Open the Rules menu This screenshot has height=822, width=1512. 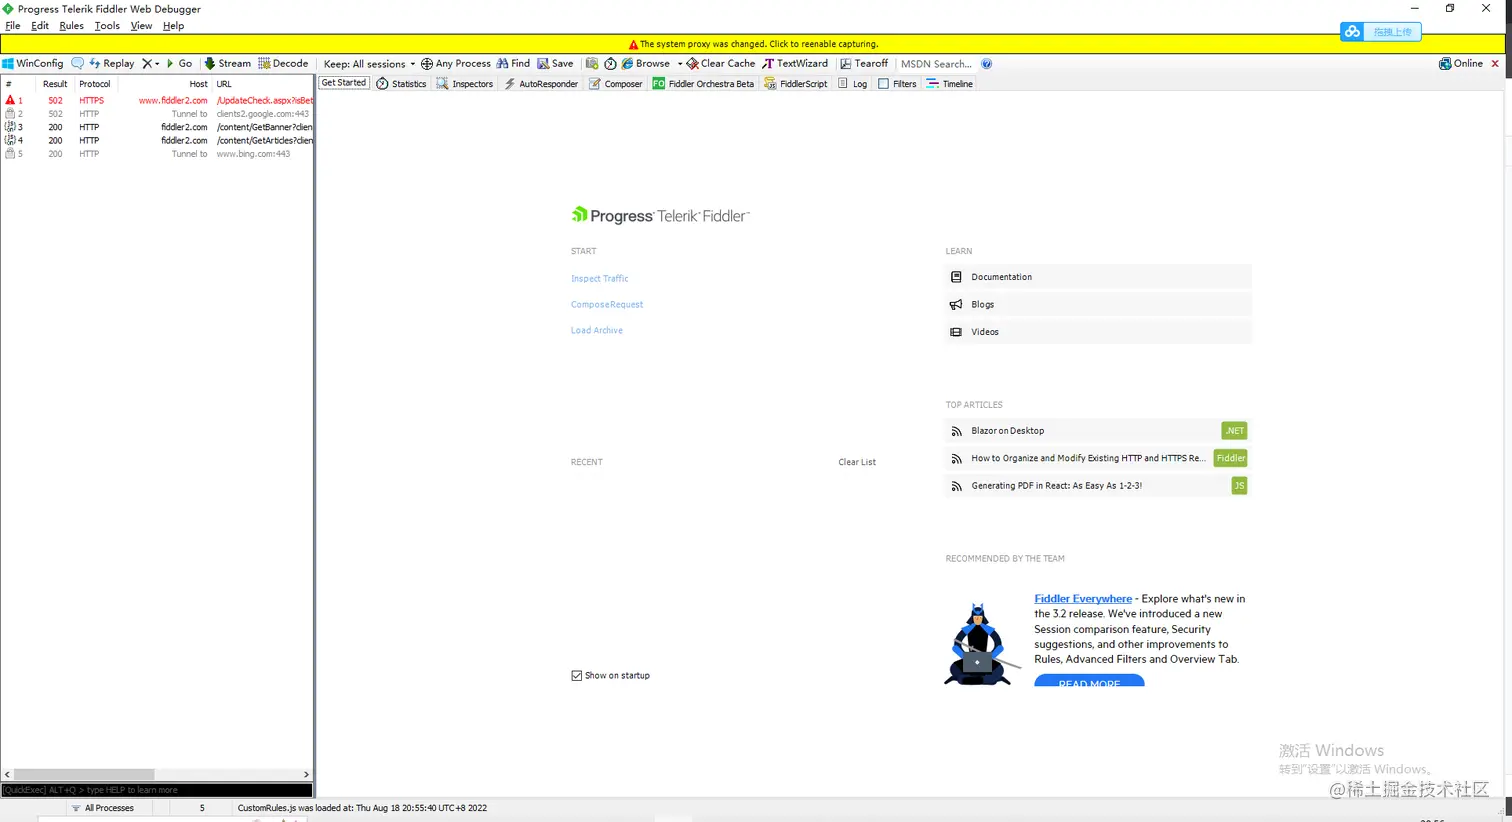point(72,26)
